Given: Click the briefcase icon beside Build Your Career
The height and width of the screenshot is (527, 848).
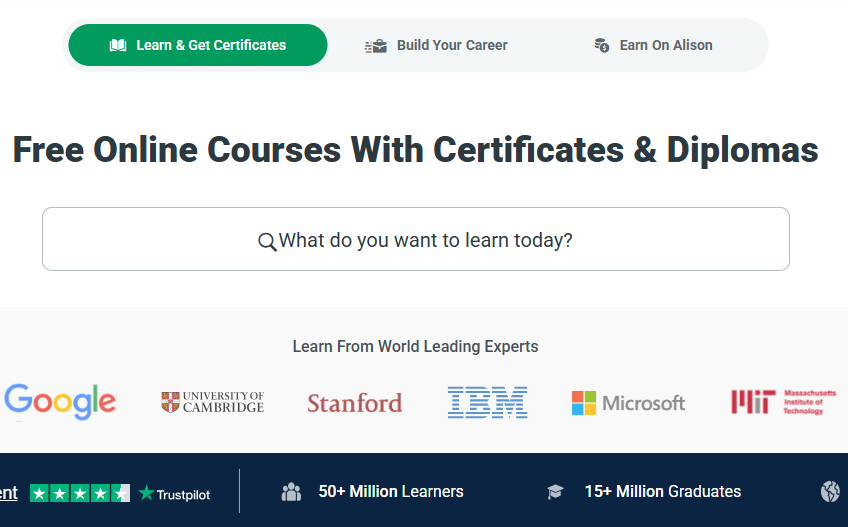Looking at the screenshot, I should click(376, 45).
